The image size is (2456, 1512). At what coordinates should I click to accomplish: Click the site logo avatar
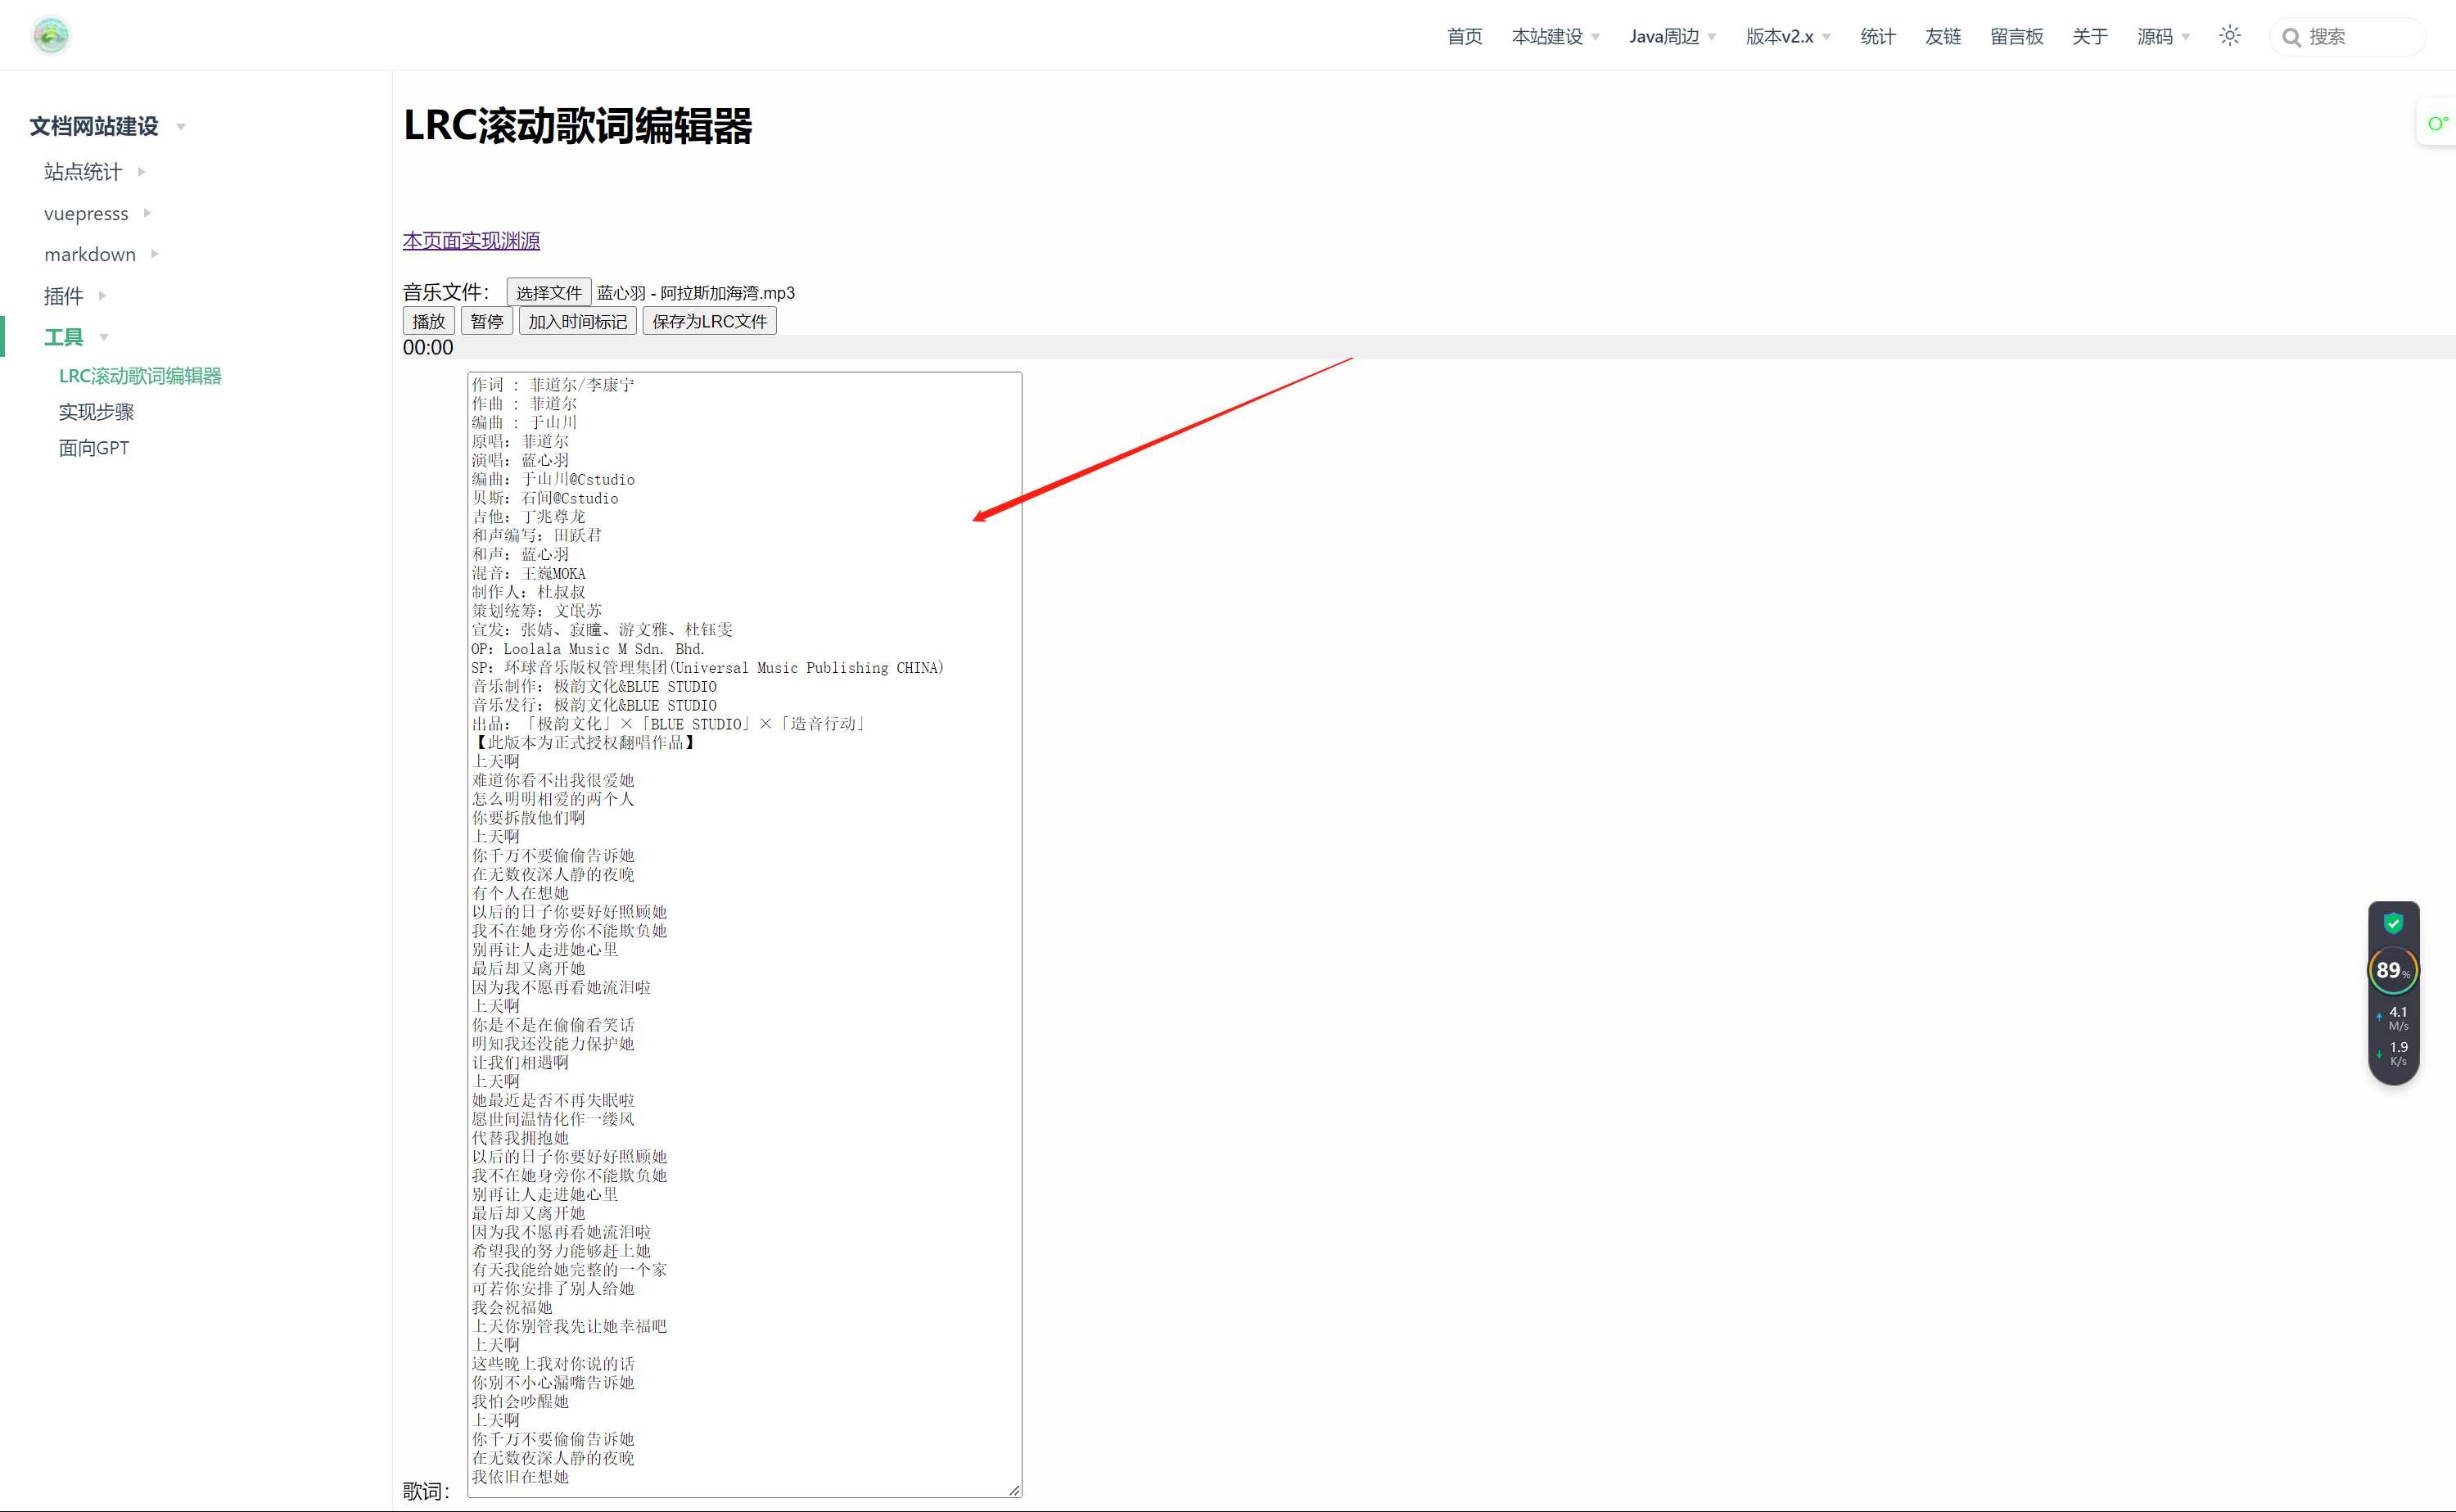pos(51,36)
